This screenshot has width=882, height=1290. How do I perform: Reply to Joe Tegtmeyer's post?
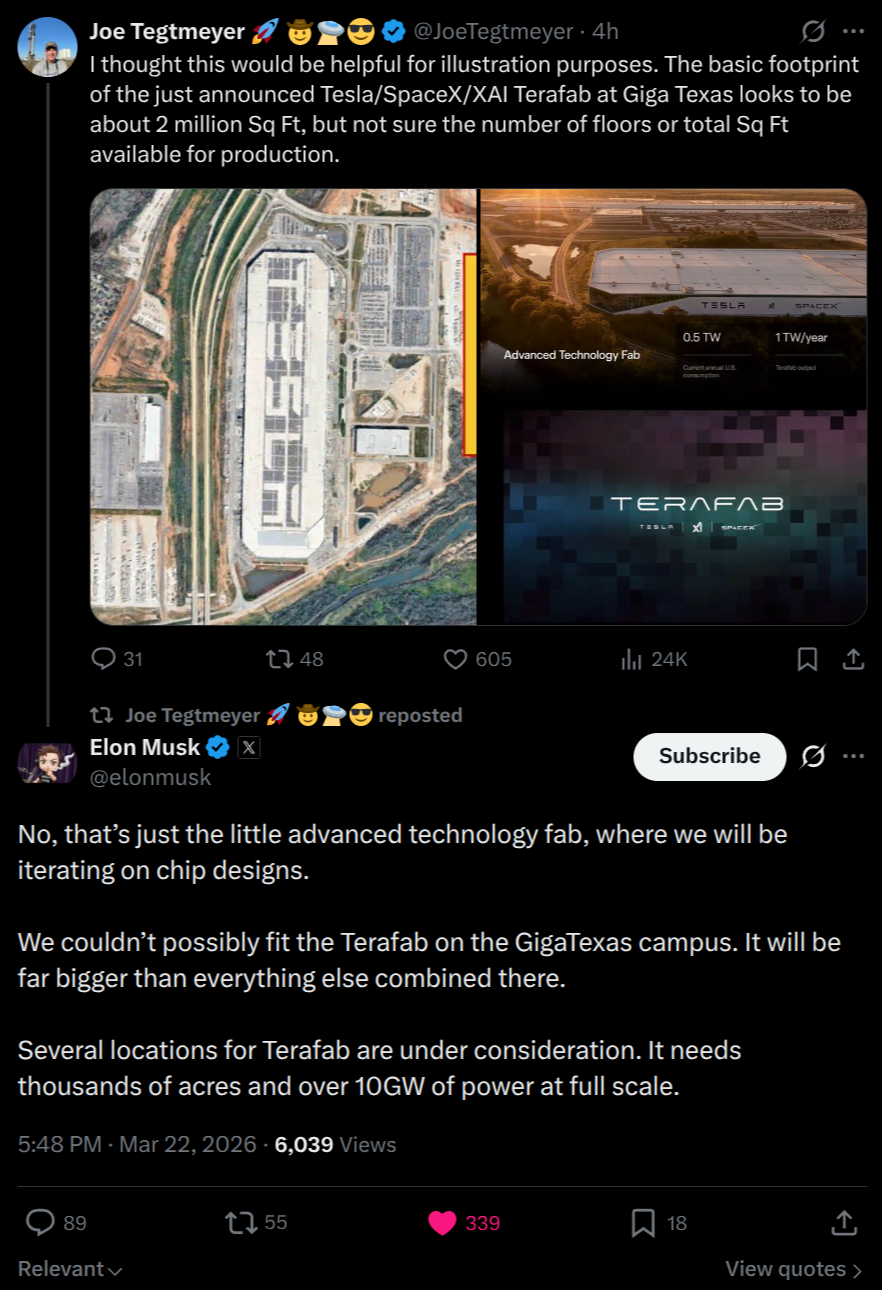(x=104, y=659)
